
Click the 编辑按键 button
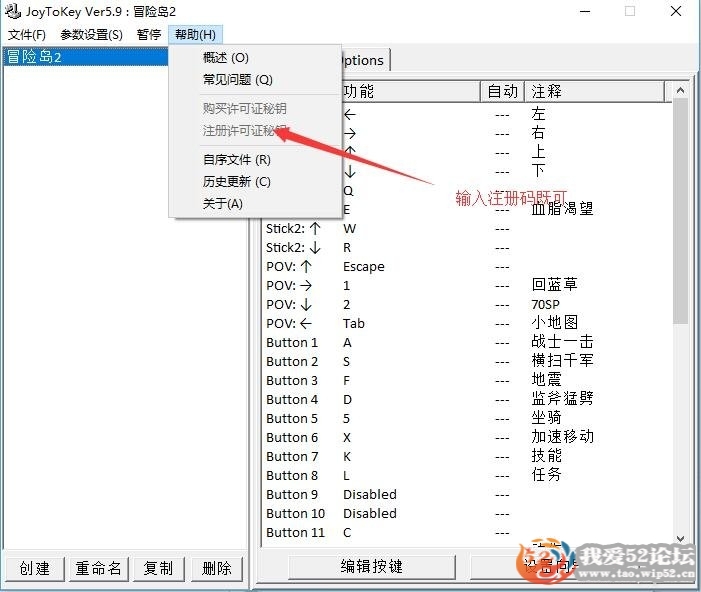372,567
